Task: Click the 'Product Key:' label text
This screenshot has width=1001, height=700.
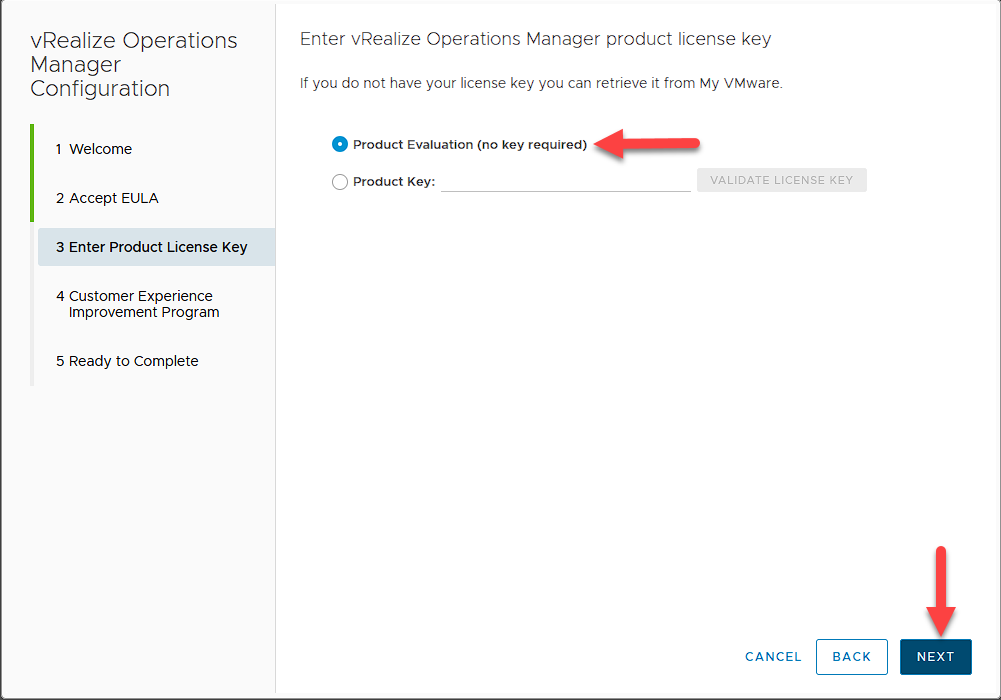Action: [394, 182]
